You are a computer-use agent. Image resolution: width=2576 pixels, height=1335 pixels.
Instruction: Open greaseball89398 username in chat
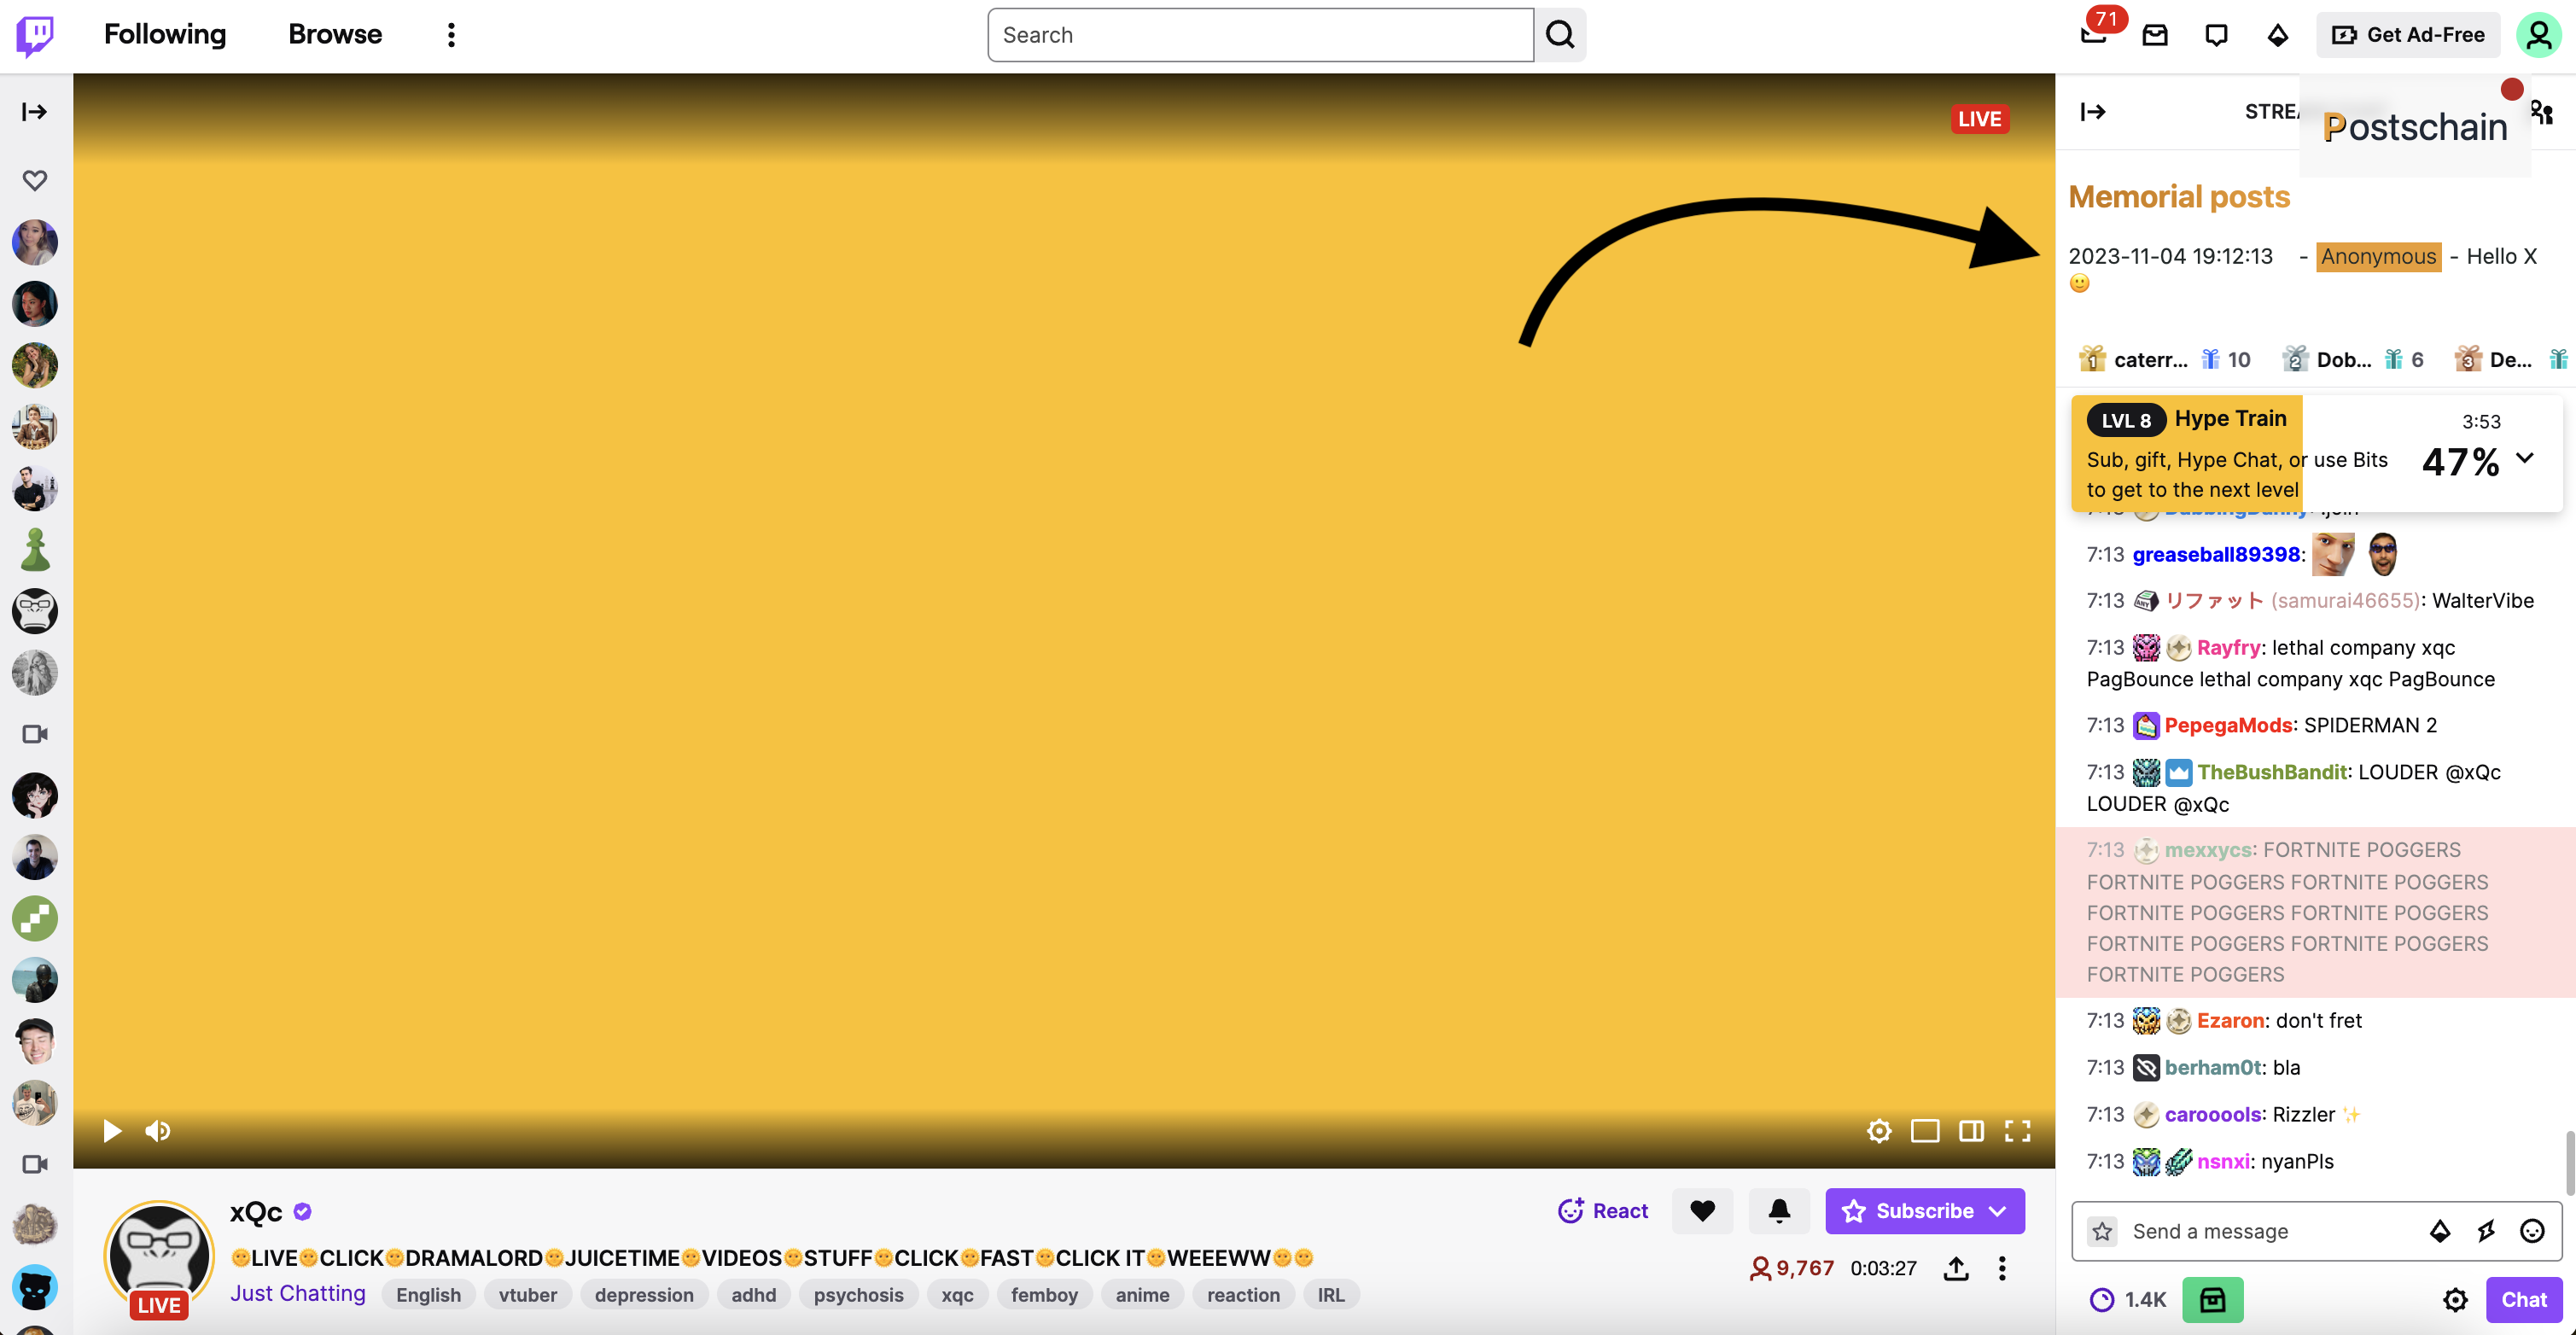2215,554
